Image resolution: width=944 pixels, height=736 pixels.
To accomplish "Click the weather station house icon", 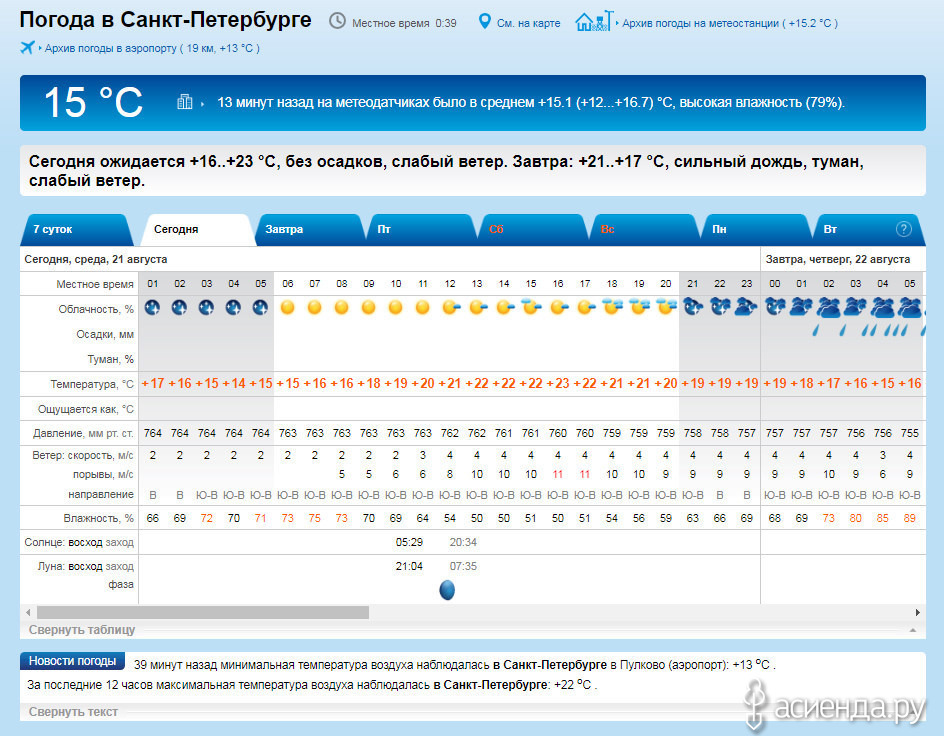I will 594,22.
